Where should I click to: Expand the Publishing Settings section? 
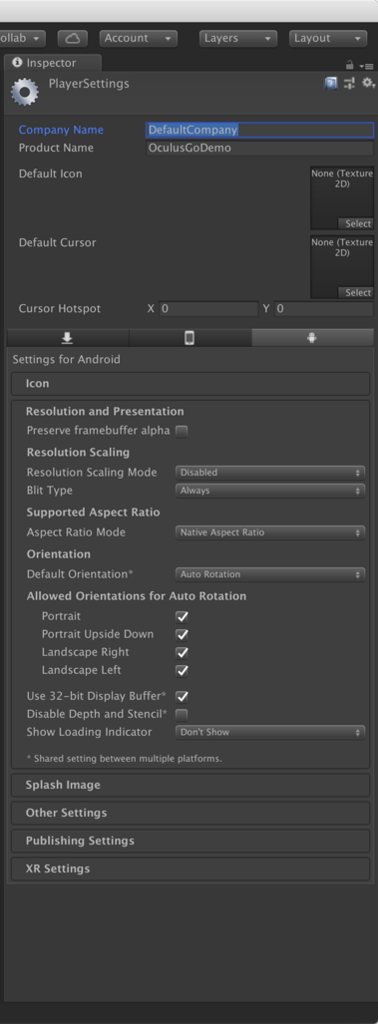(191, 840)
